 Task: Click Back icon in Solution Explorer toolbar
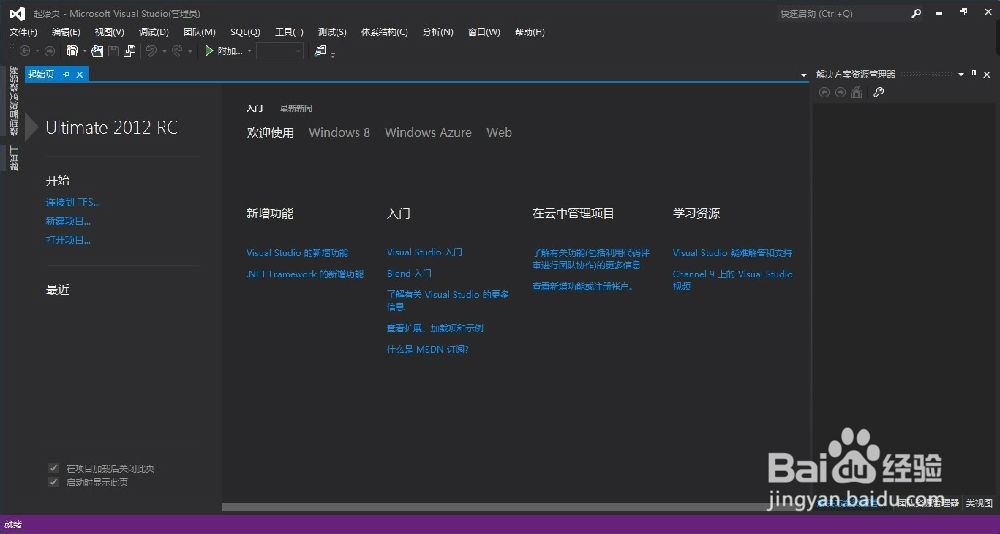tap(824, 93)
